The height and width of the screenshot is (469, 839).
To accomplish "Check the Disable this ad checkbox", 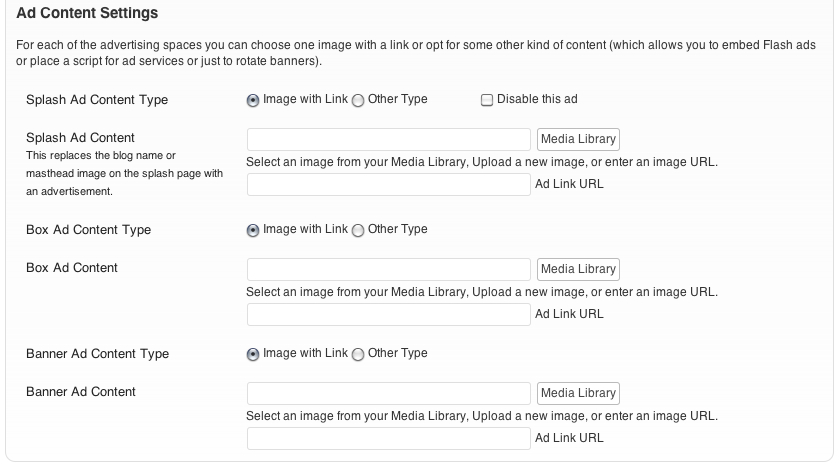I will pos(487,100).
